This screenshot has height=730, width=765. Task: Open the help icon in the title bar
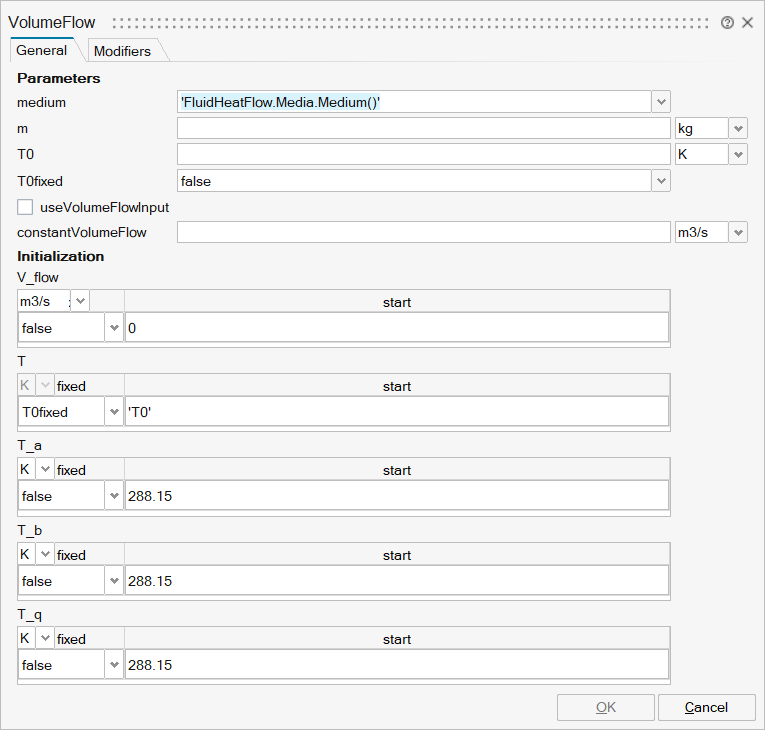pyautogui.click(x=727, y=22)
